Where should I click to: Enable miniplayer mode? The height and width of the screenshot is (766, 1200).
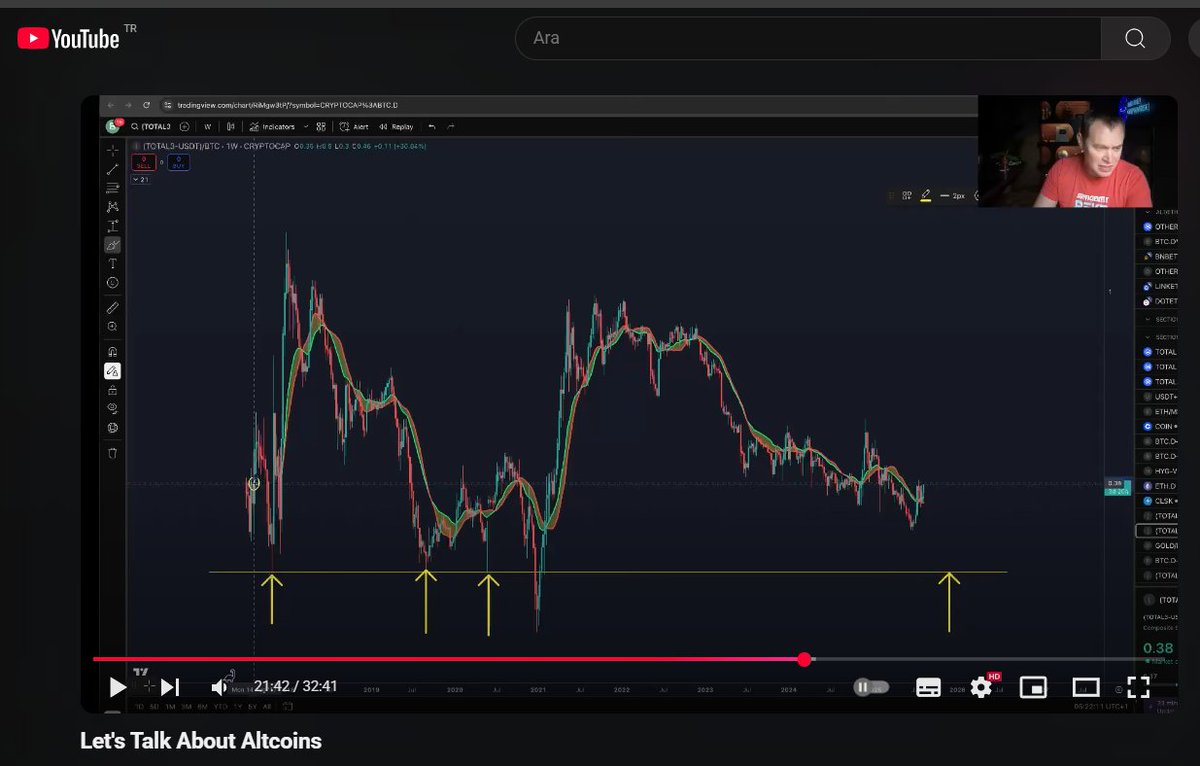point(1033,687)
